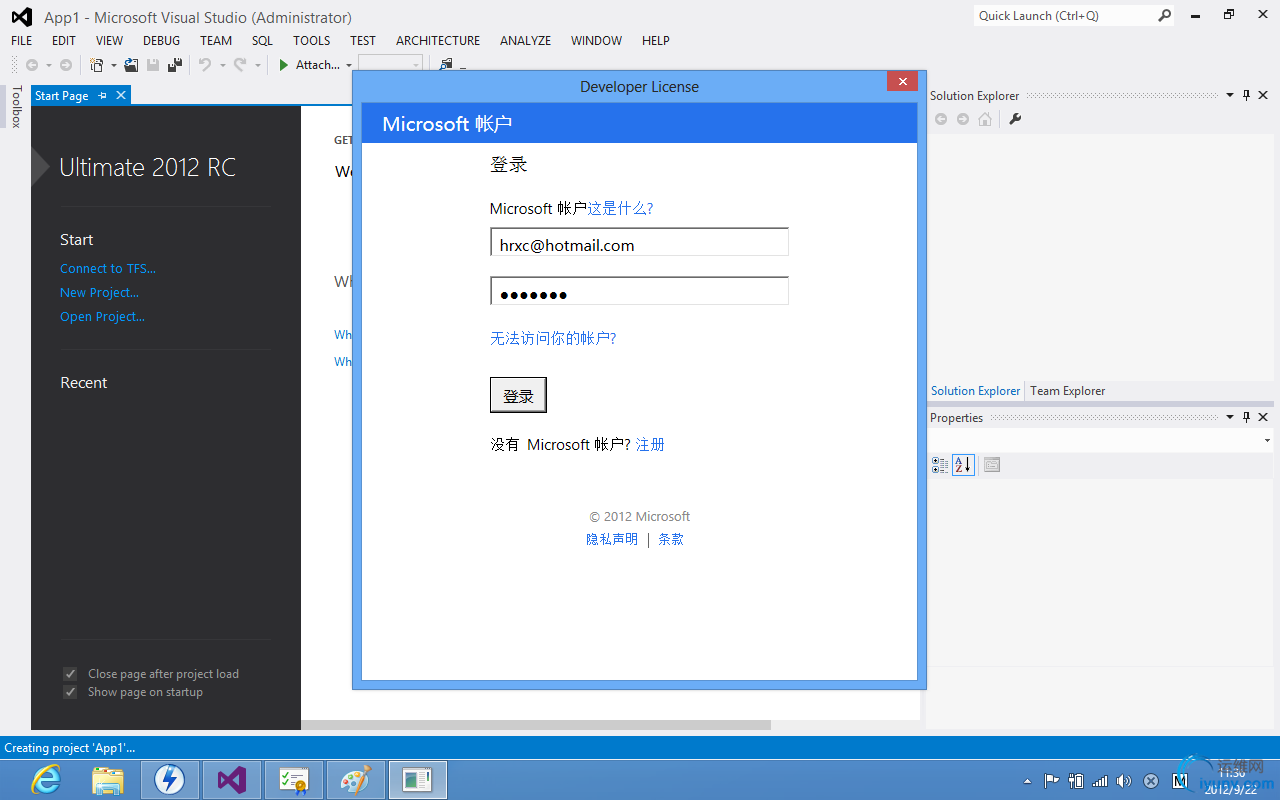Select the Redo toolbar icon
Screen dimensions: 1280x800
(x=240, y=64)
